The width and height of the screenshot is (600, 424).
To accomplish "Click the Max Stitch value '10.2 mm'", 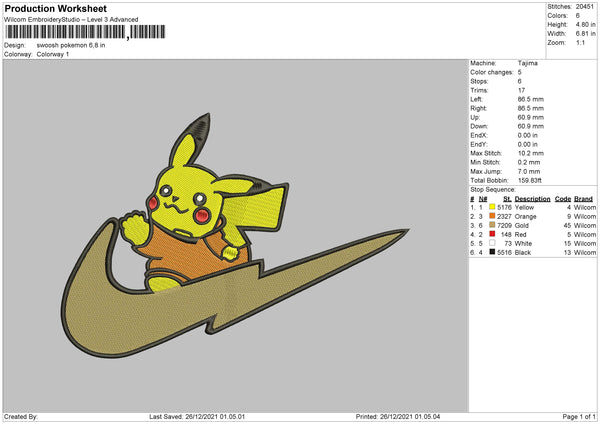I will tap(531, 153).
